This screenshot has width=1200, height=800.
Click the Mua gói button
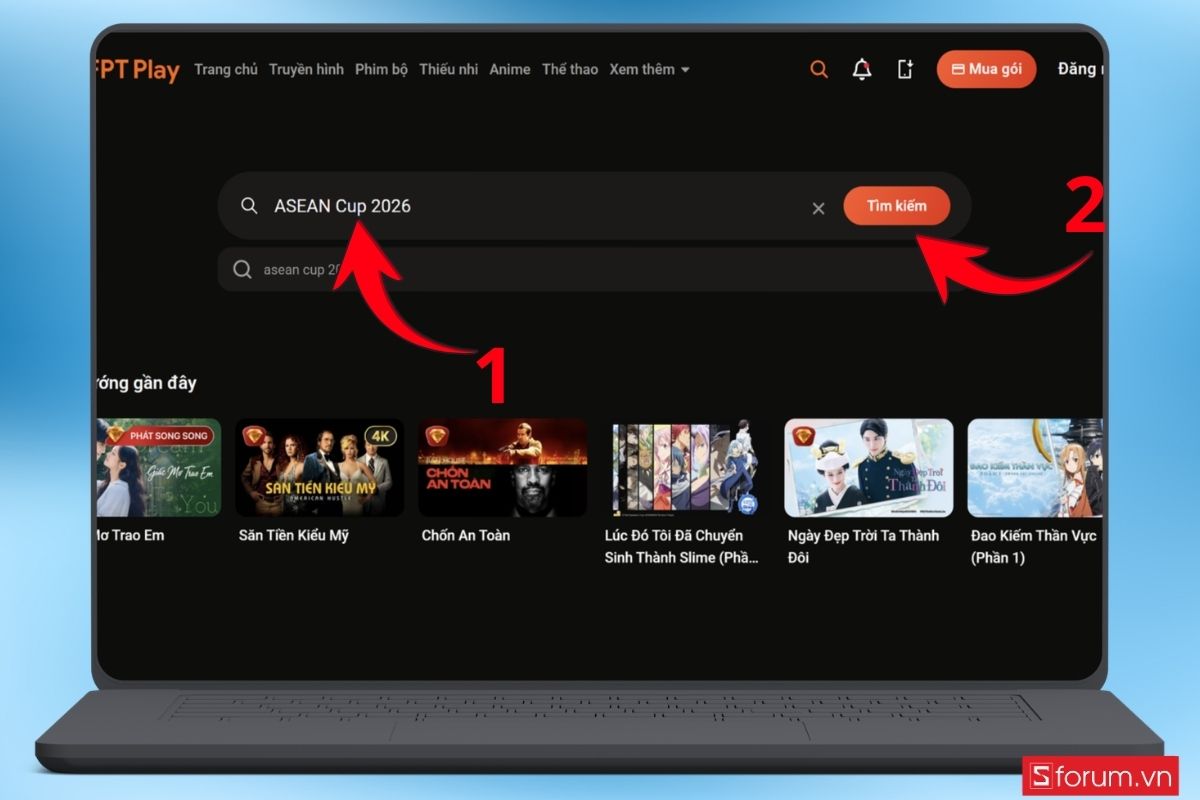click(x=986, y=69)
